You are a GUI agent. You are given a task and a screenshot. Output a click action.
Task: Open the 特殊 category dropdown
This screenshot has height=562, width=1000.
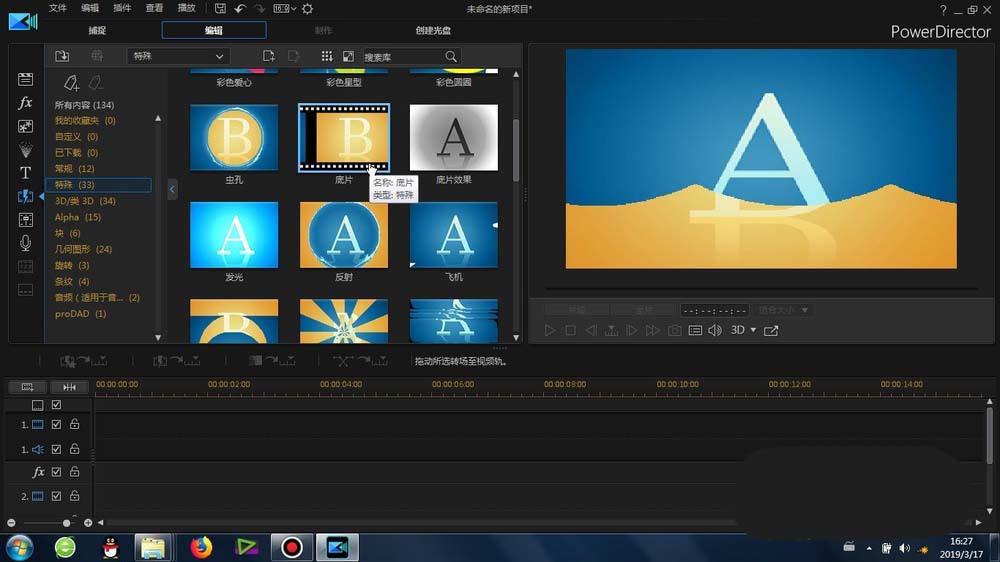178,57
